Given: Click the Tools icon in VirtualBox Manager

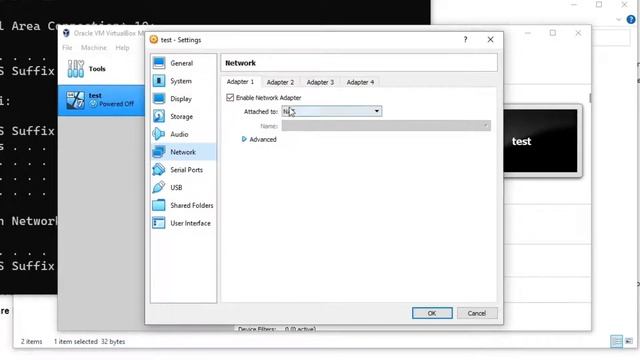Looking at the screenshot, I should pos(76,69).
